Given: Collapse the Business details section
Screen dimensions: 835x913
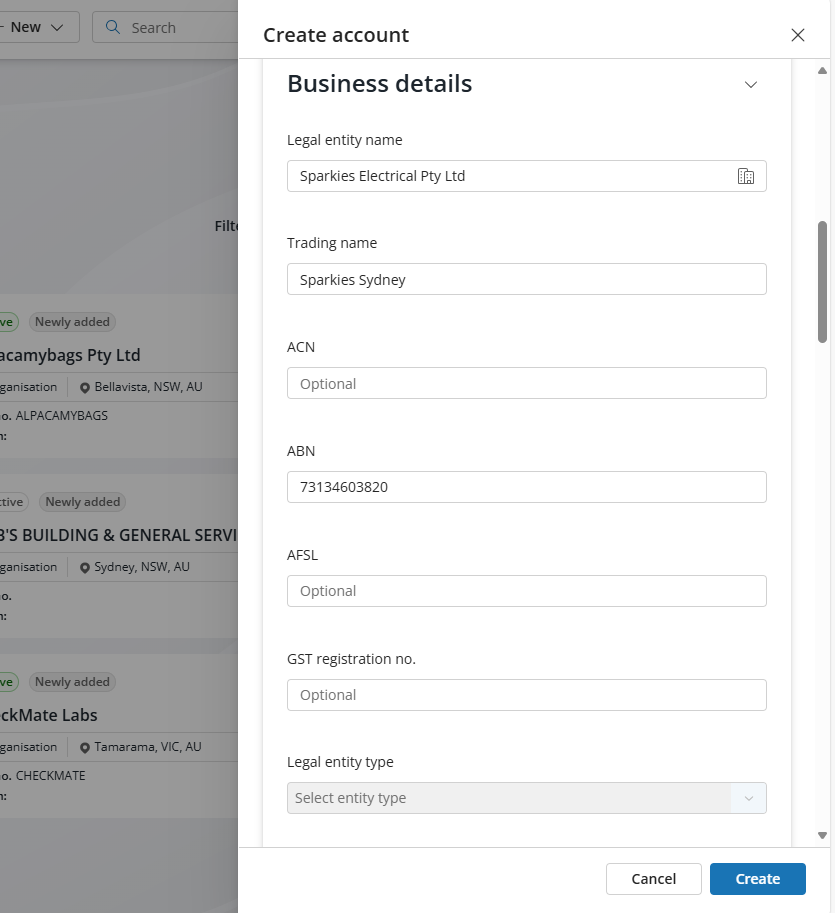Looking at the screenshot, I should [x=751, y=85].
